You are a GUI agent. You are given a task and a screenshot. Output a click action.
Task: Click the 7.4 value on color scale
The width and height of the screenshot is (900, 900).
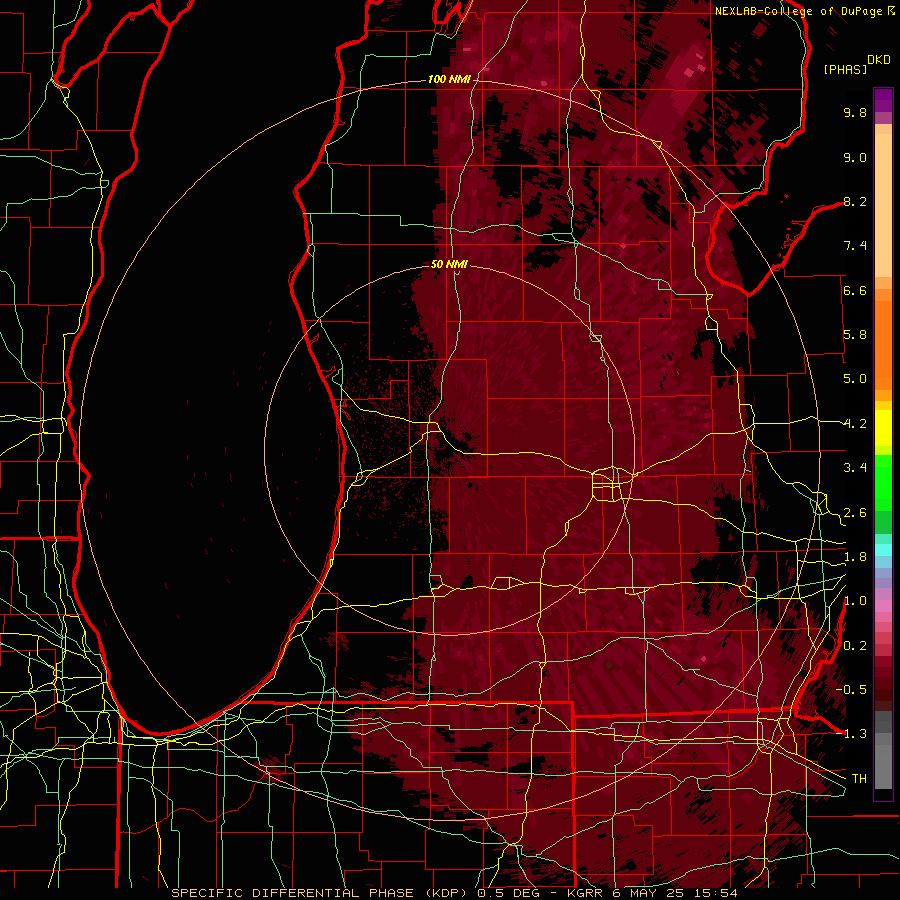pos(855,246)
